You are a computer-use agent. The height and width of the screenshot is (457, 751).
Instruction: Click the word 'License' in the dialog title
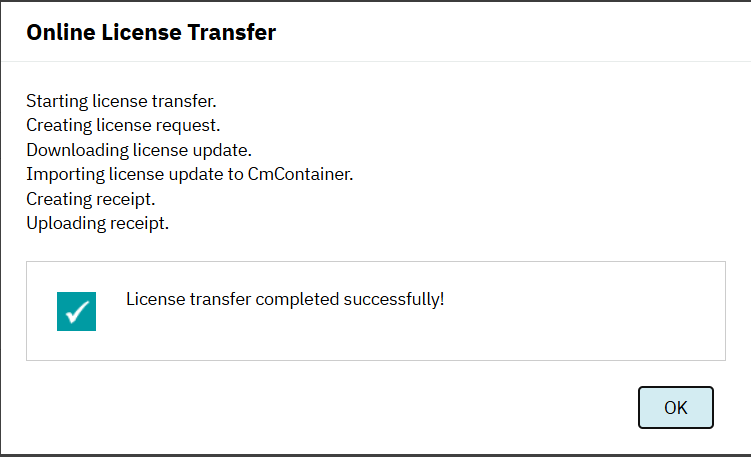141,32
